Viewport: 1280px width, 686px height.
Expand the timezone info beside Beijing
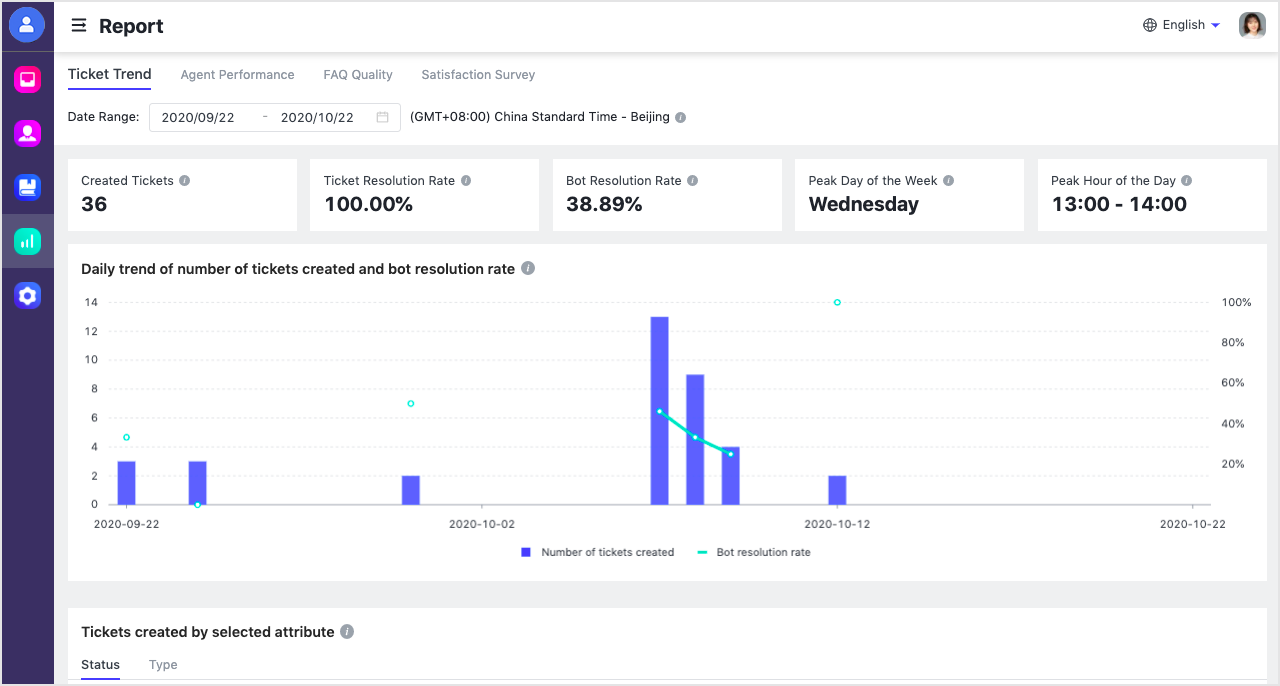679,117
